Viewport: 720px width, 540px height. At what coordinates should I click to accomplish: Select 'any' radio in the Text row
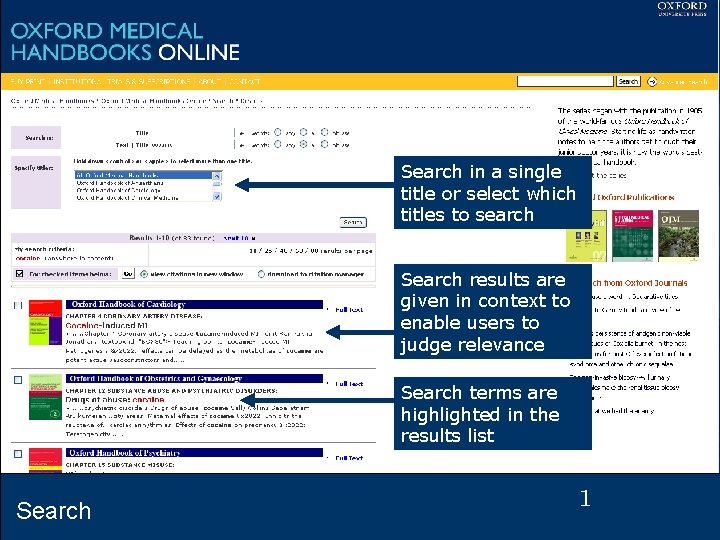click(278, 144)
